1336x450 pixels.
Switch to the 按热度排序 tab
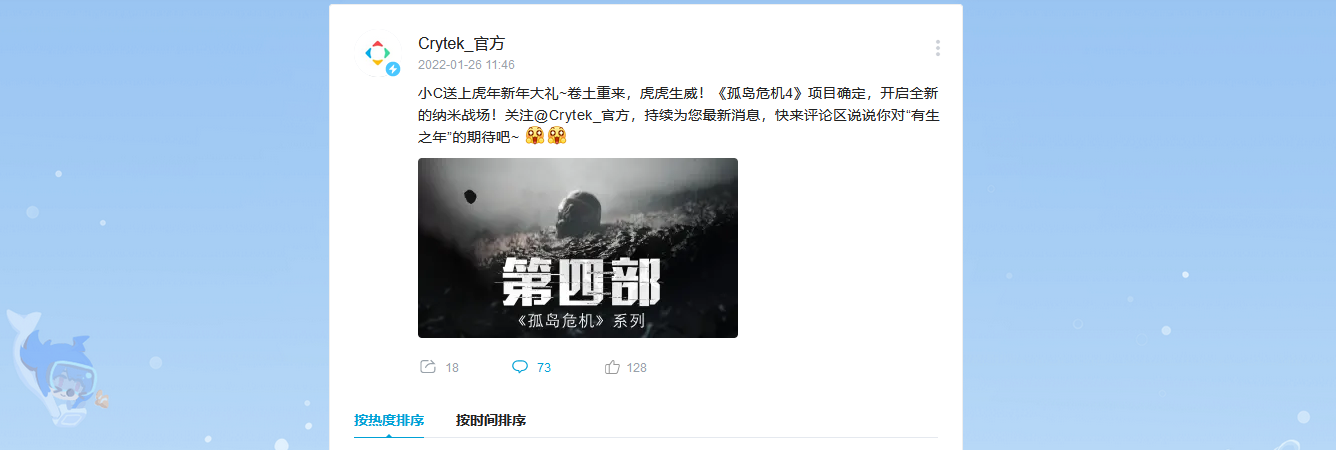tap(389, 420)
